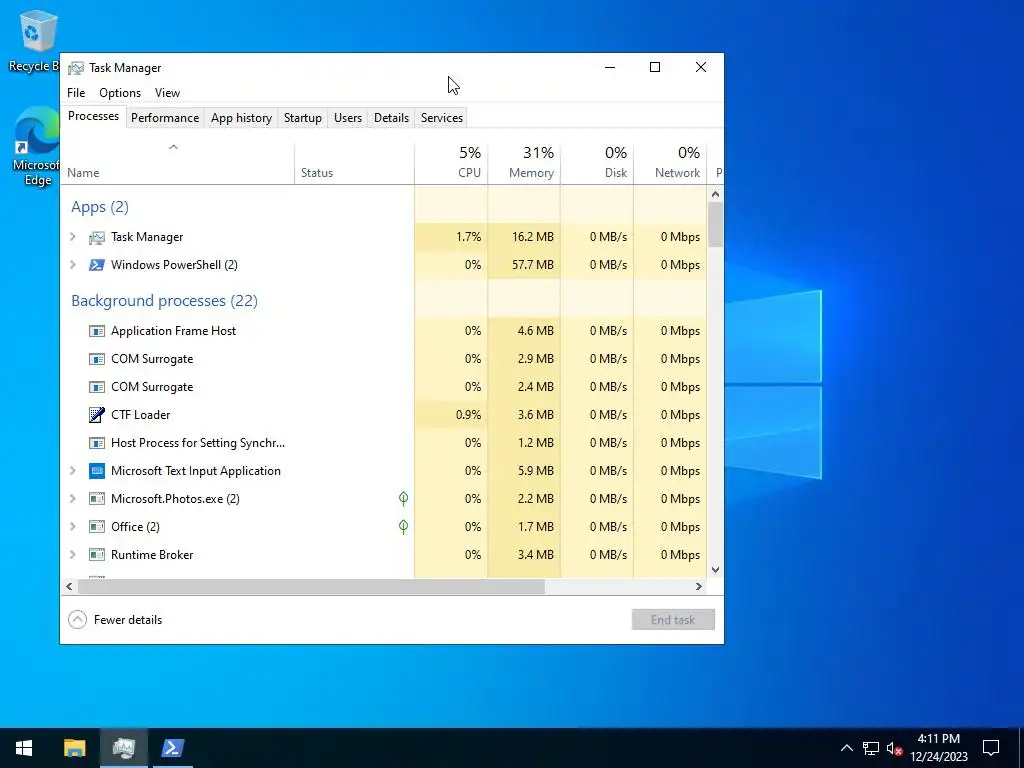Click the network status tray icon
1024x768 pixels.
pyautogui.click(x=871, y=748)
